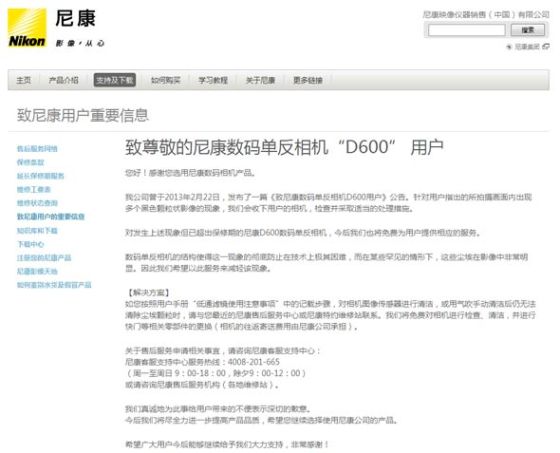Click the article title mentioning "D600" 用户
Image resolution: width=560 pixels, height=453 pixels.
pos(284,147)
